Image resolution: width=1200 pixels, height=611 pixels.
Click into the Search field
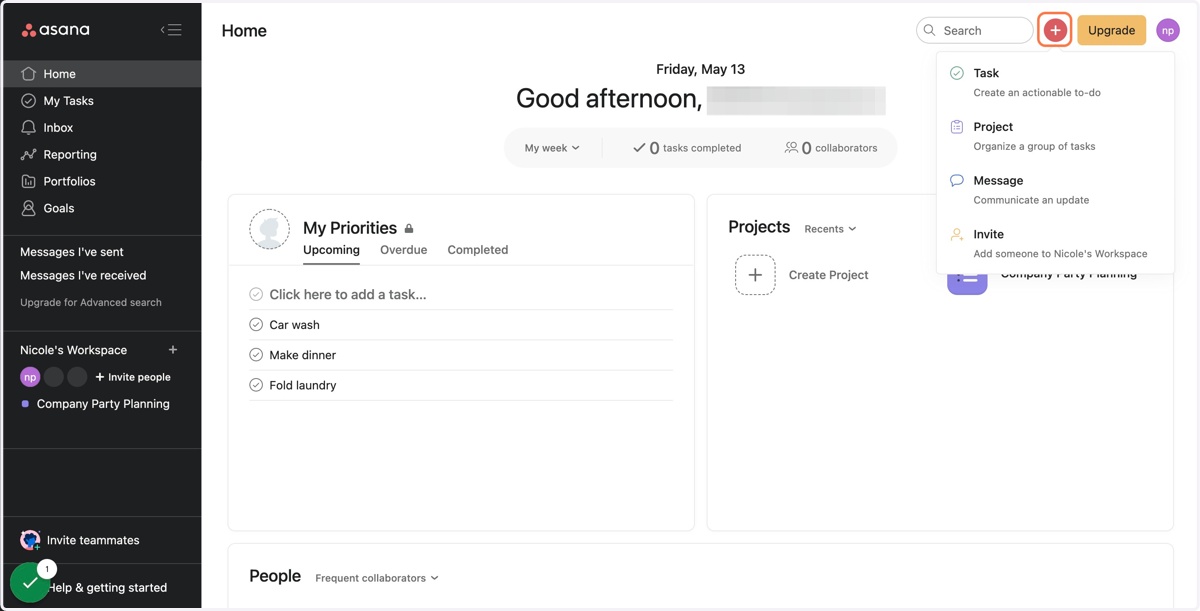pos(975,31)
